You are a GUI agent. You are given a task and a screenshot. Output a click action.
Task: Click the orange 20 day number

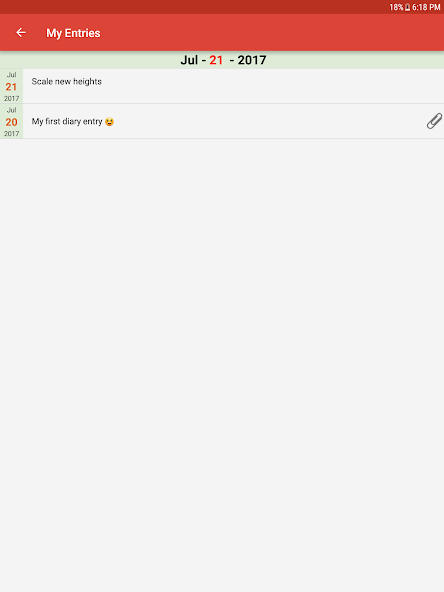point(11,122)
